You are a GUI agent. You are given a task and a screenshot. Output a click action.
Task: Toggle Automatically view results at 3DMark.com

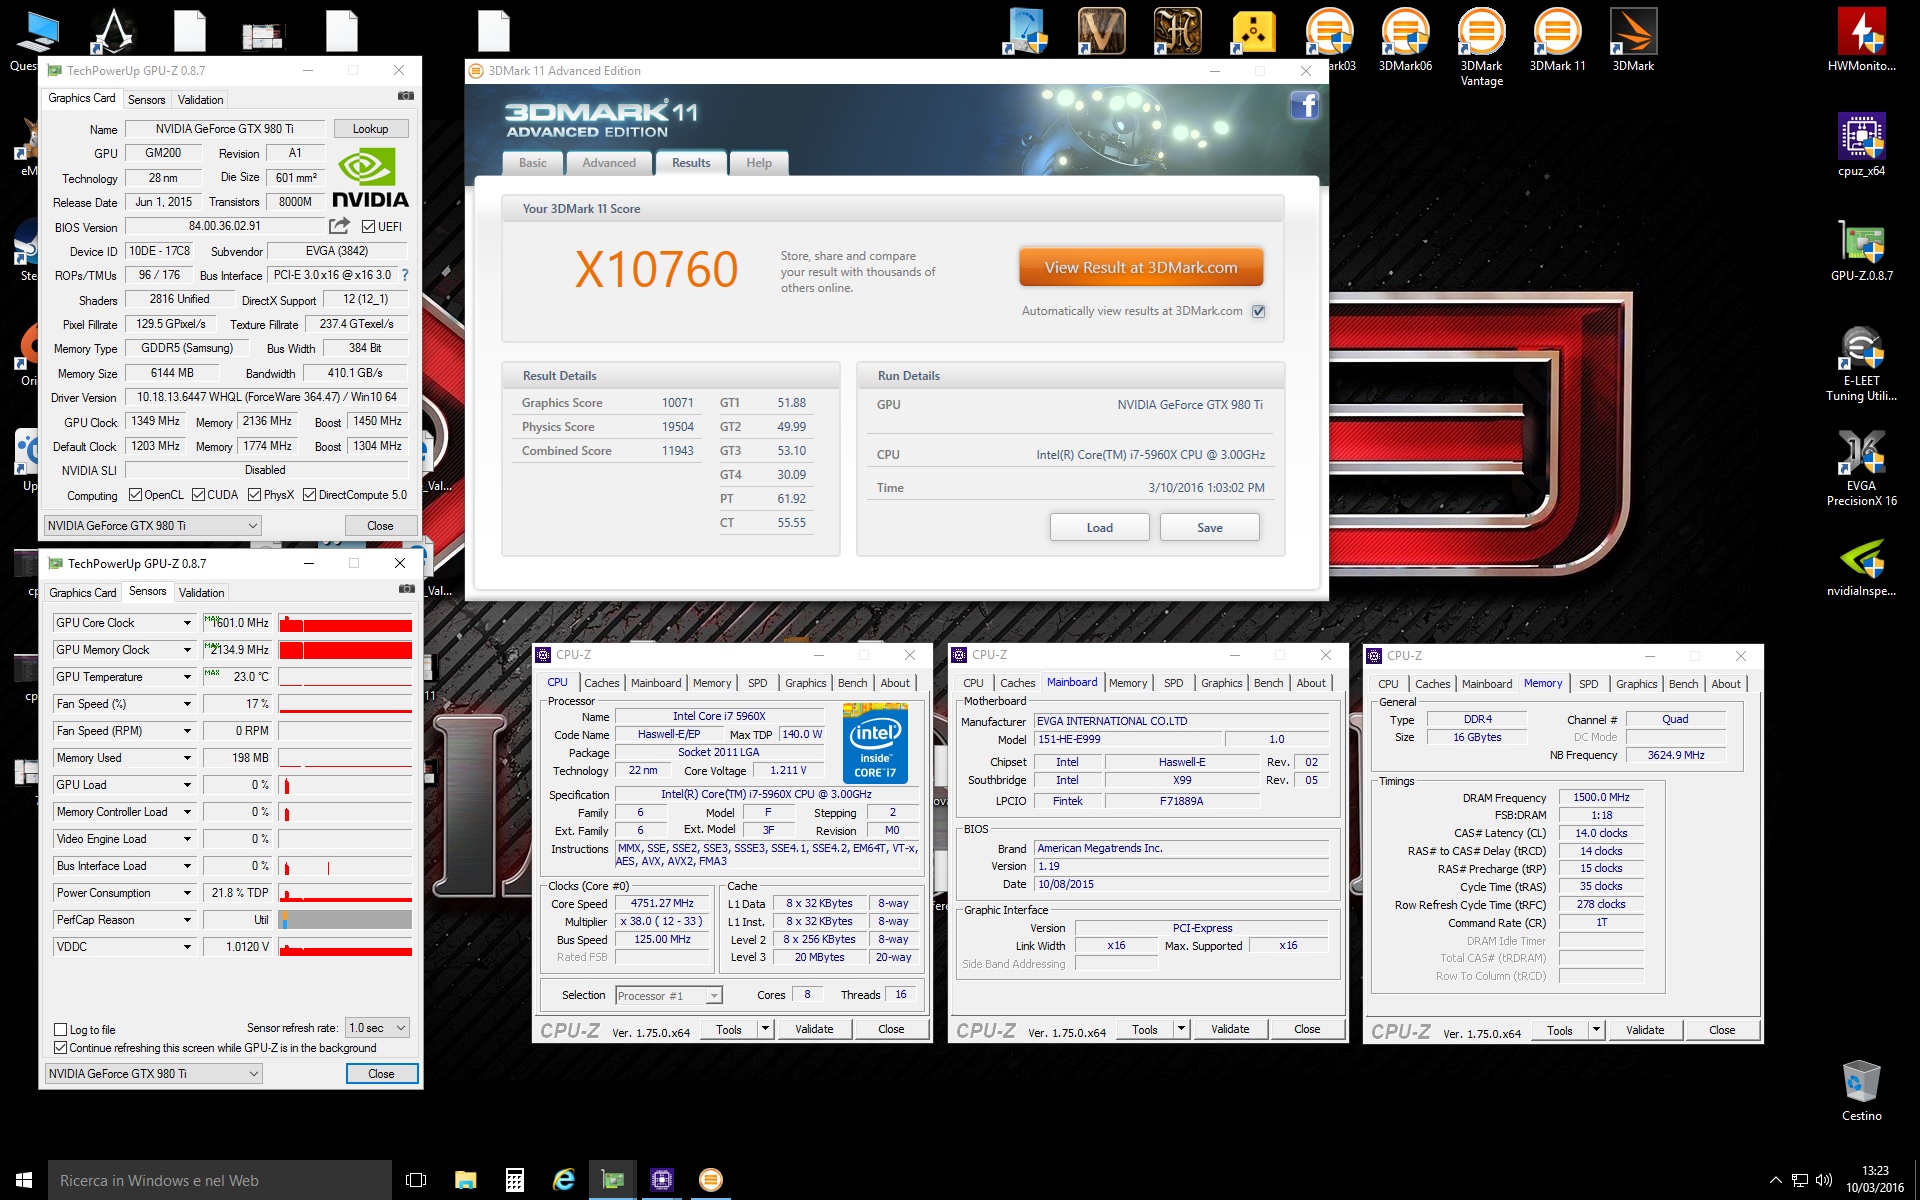[x=1259, y=311]
